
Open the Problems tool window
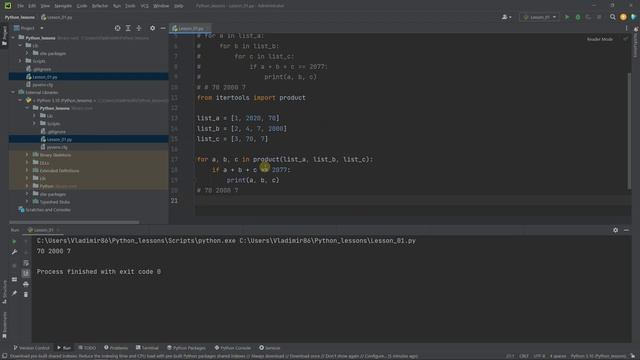116,348
